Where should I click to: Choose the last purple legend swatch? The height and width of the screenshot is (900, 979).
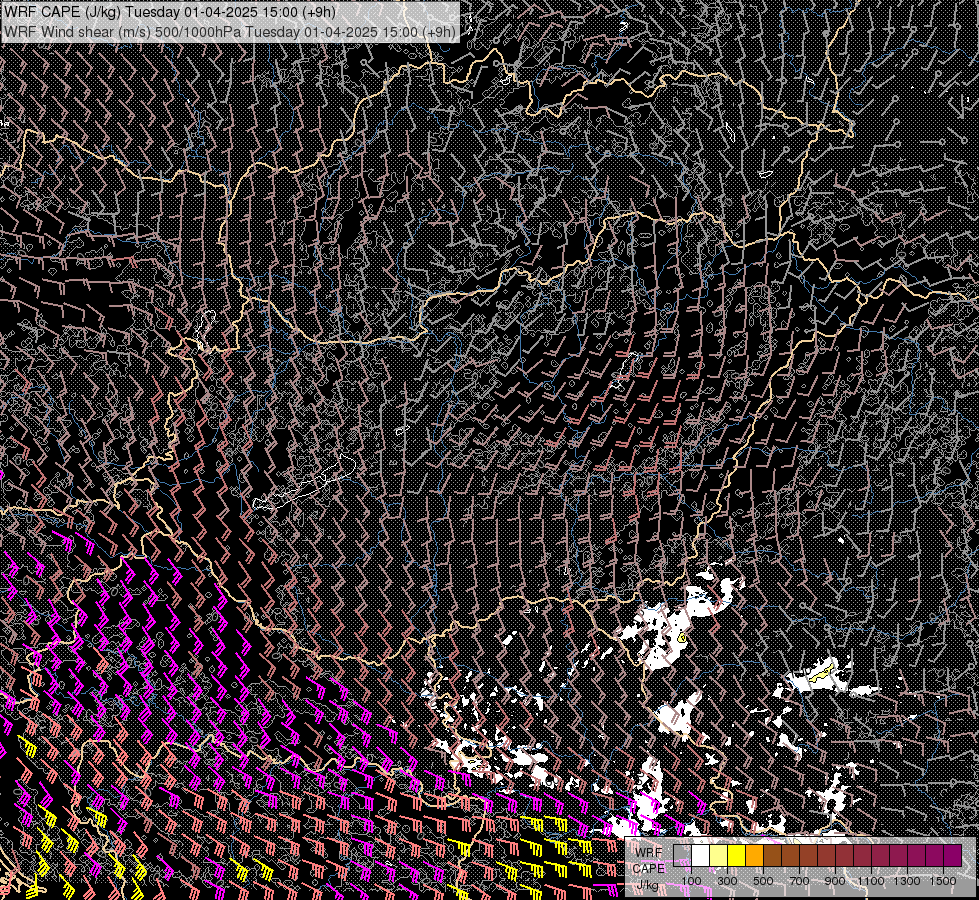(x=952, y=855)
